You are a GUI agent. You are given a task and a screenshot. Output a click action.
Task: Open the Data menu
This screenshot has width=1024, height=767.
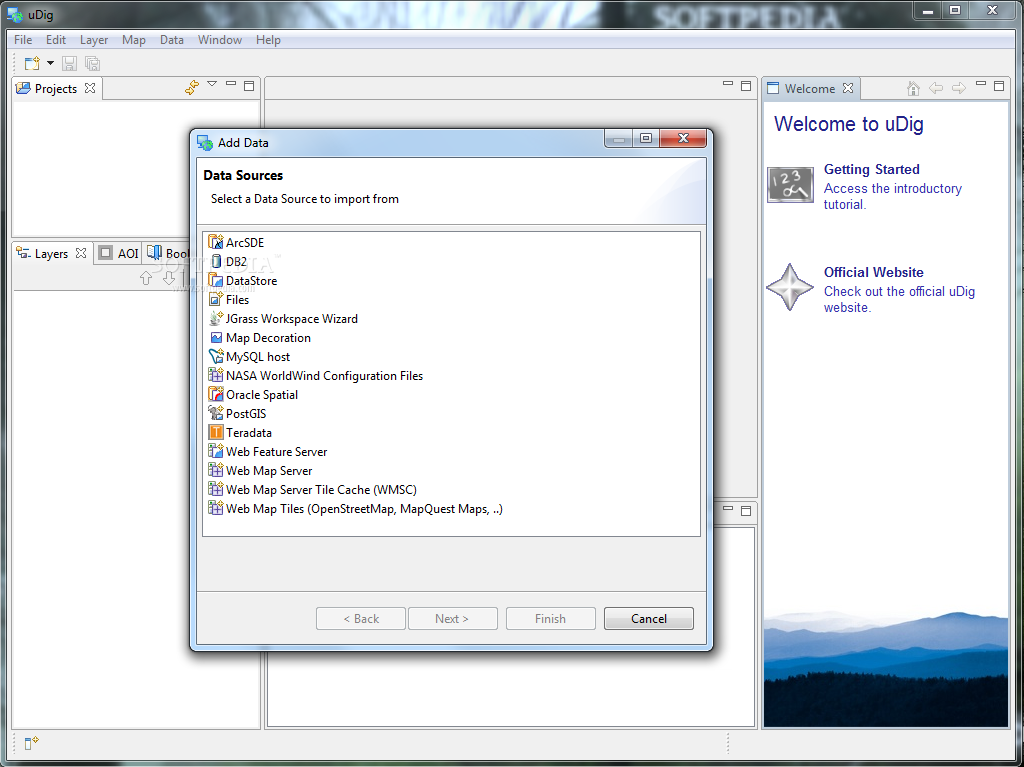[x=172, y=40]
